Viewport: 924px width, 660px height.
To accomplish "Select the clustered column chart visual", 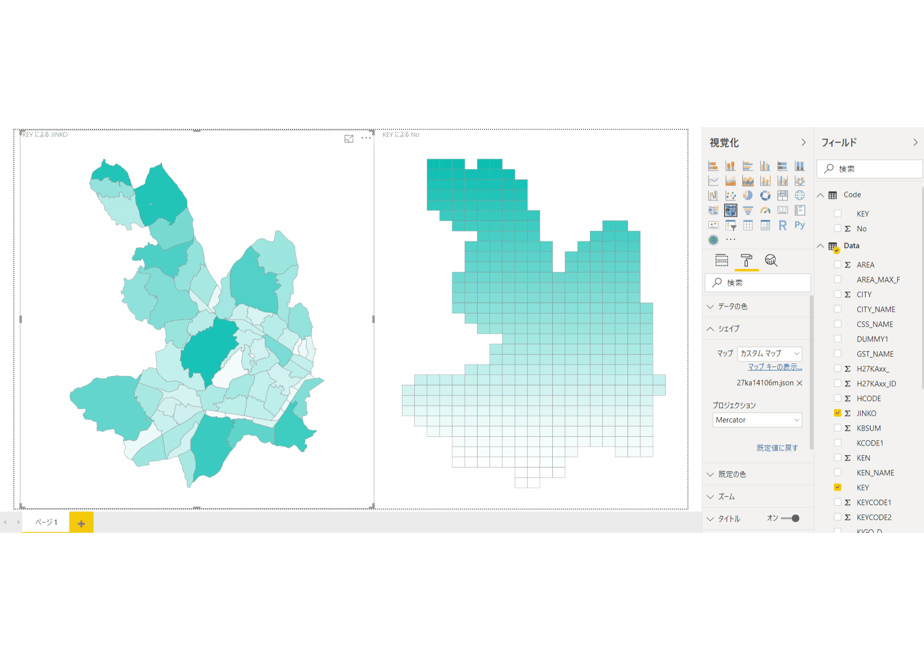I will [765, 166].
